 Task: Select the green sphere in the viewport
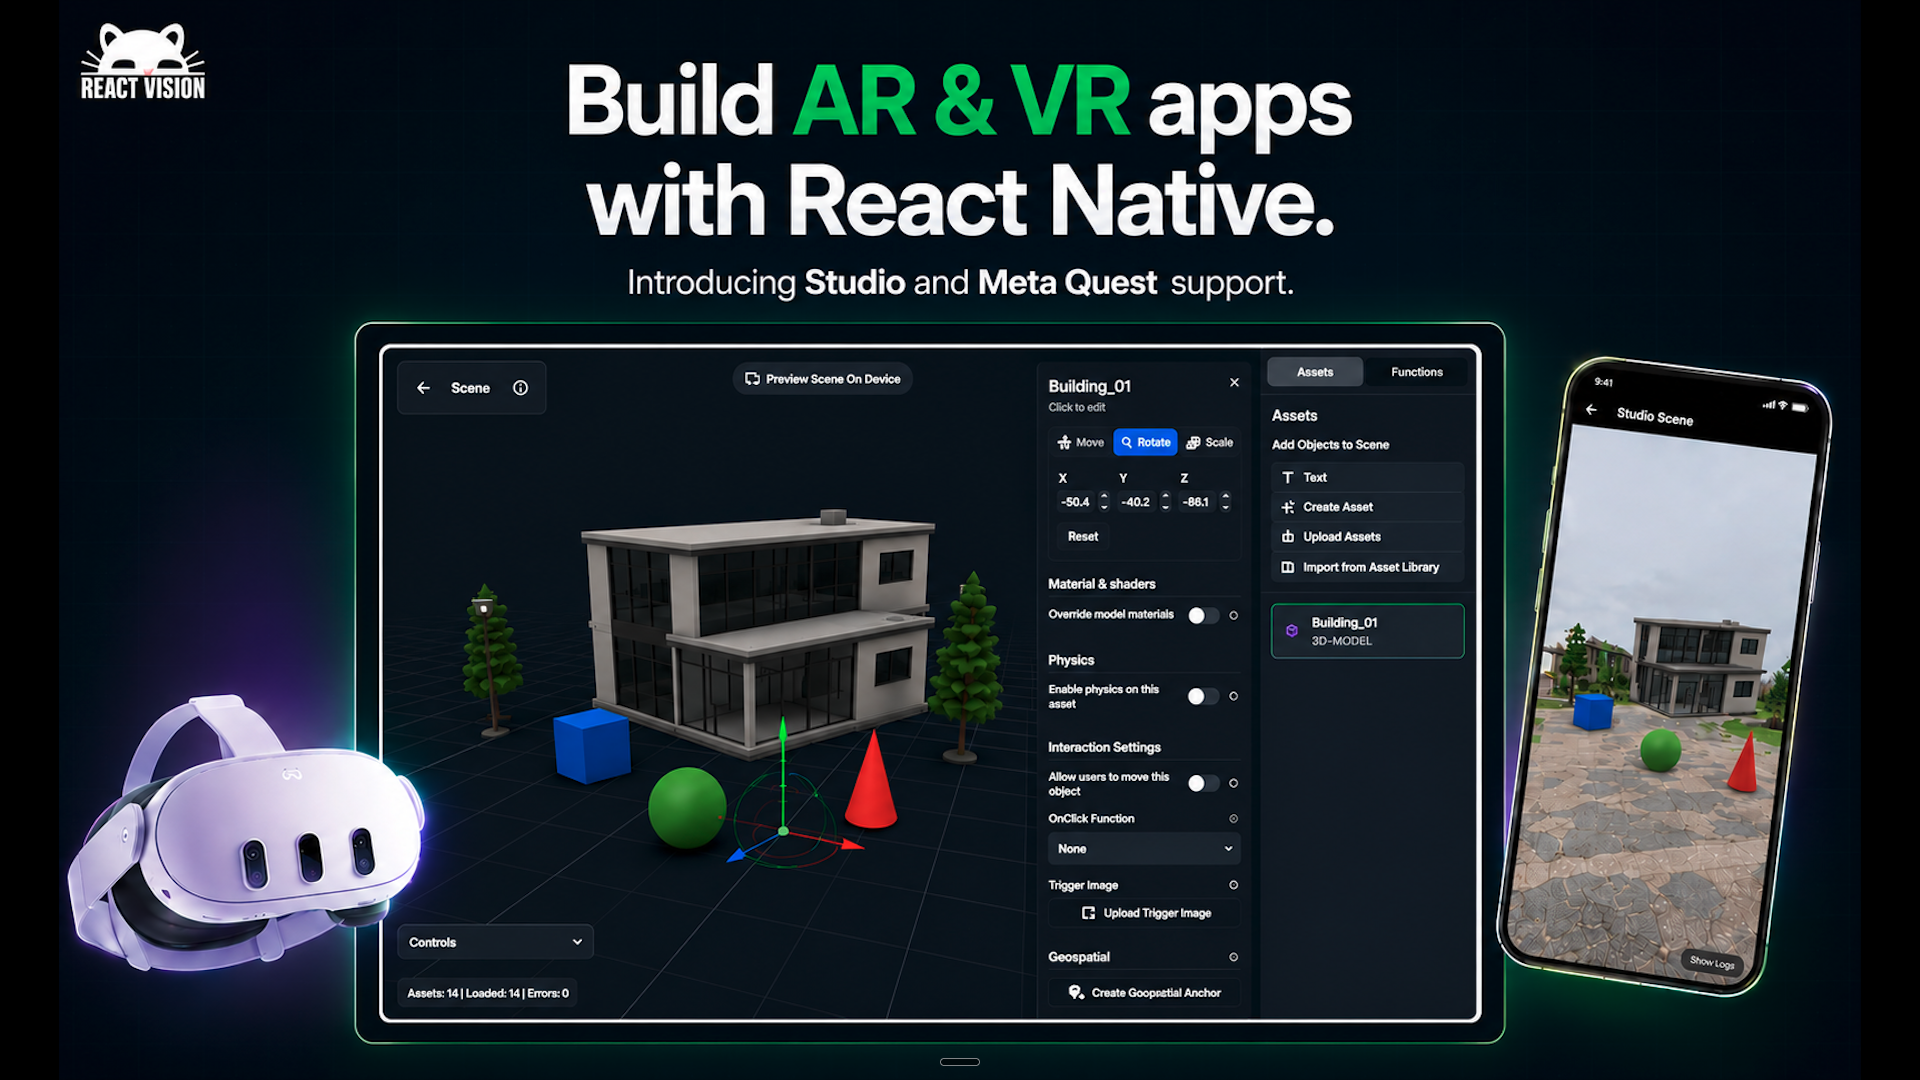pyautogui.click(x=687, y=807)
